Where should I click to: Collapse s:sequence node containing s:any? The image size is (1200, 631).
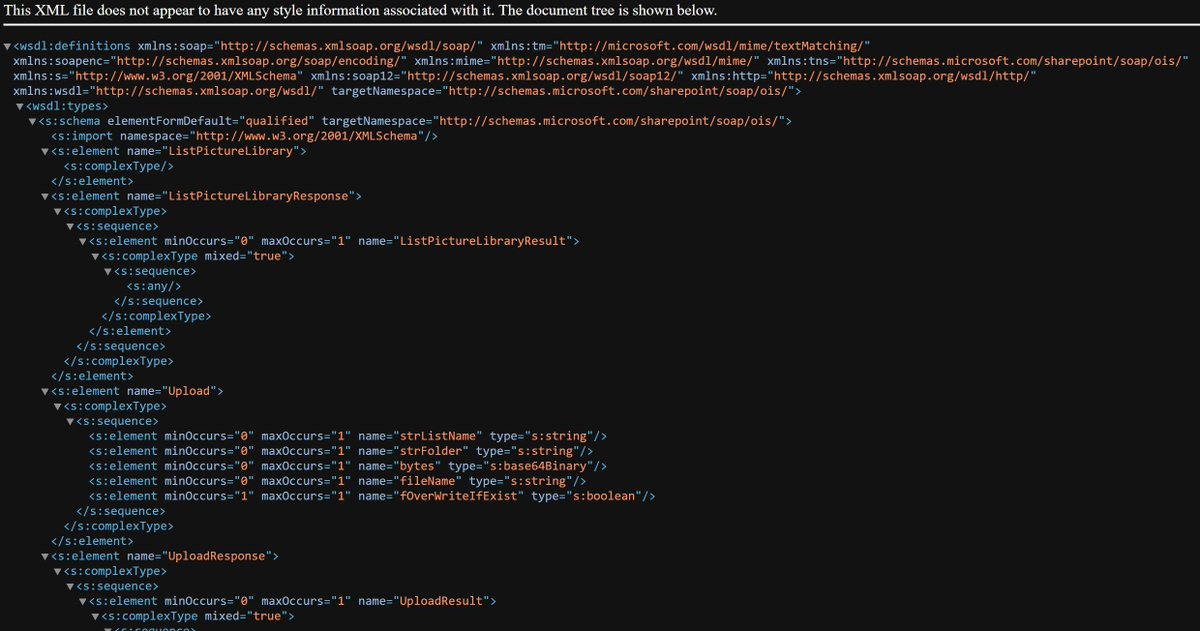108,271
